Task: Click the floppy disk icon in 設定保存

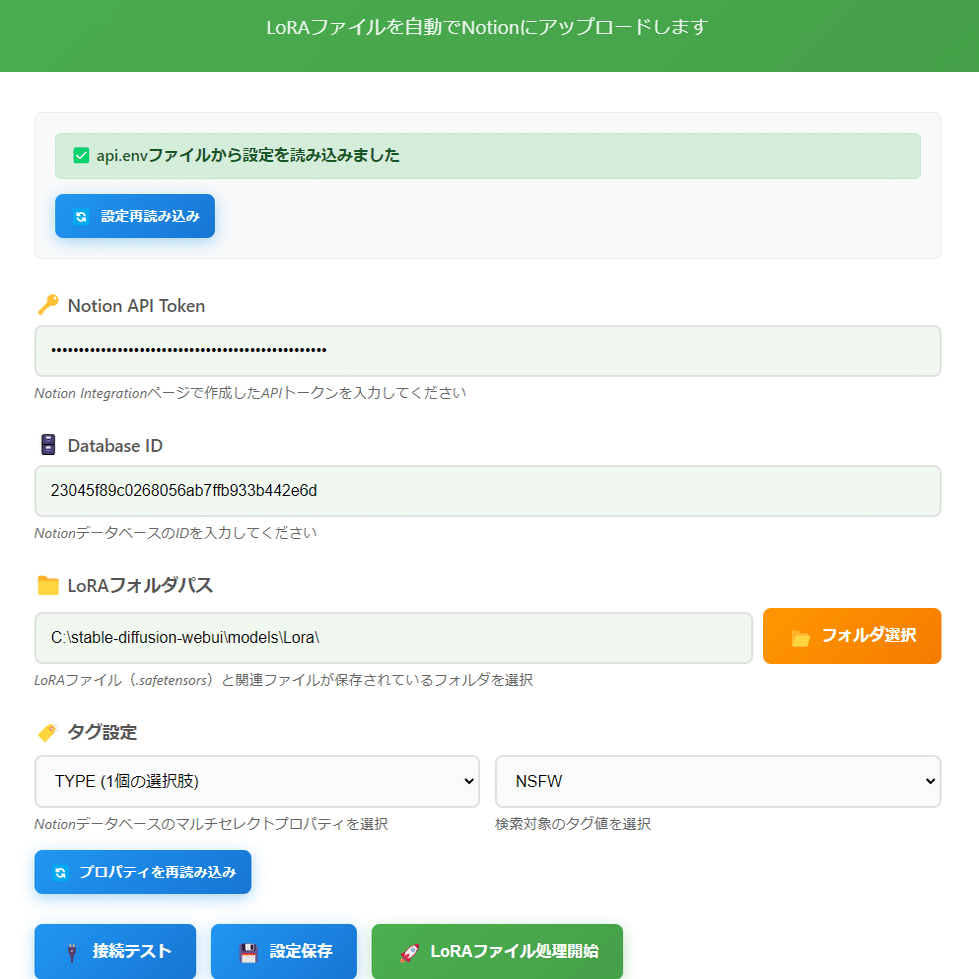Action: point(248,953)
